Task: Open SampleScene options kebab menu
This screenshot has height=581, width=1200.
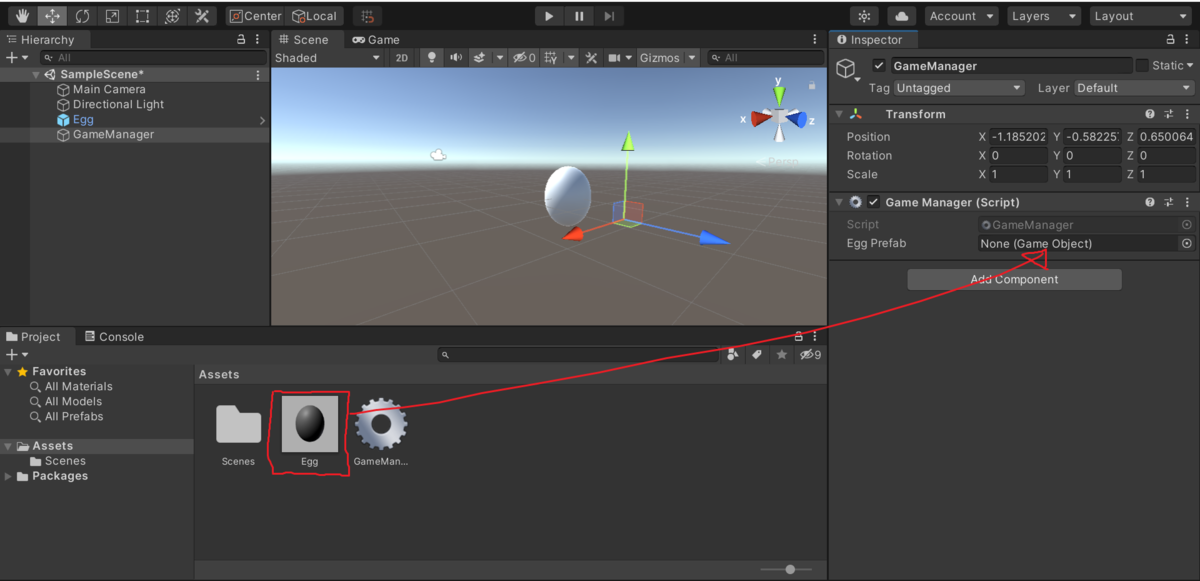Action: [258, 75]
